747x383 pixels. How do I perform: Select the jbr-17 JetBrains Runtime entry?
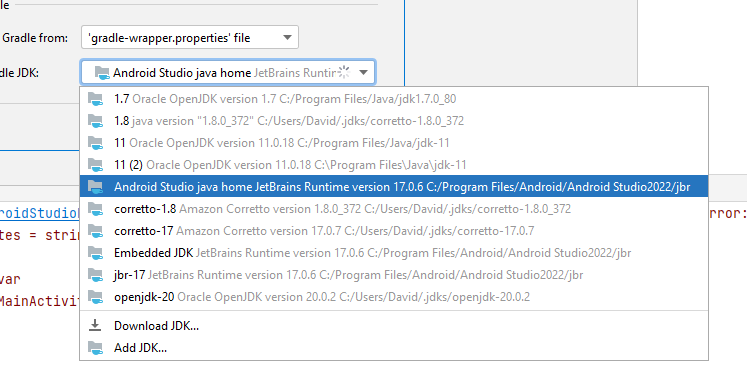(394, 275)
